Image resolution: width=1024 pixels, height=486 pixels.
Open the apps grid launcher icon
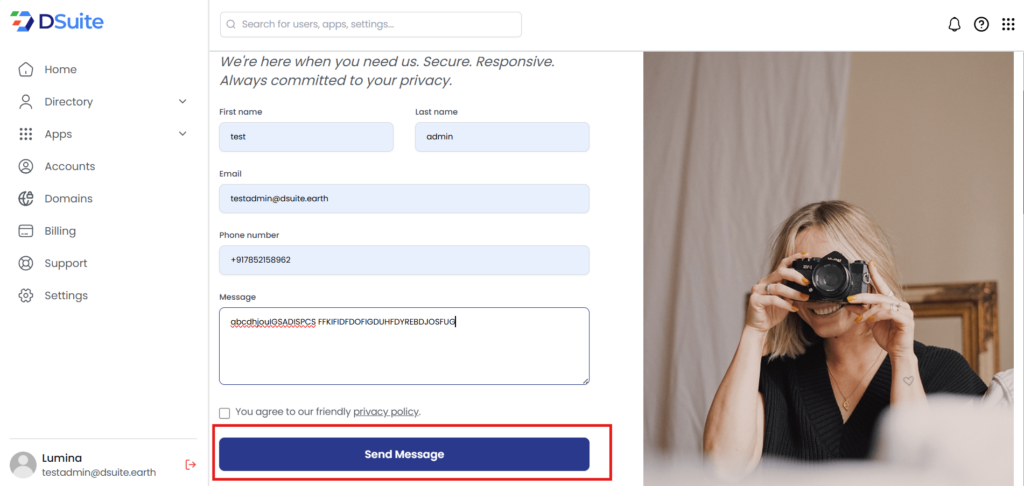click(x=1008, y=24)
